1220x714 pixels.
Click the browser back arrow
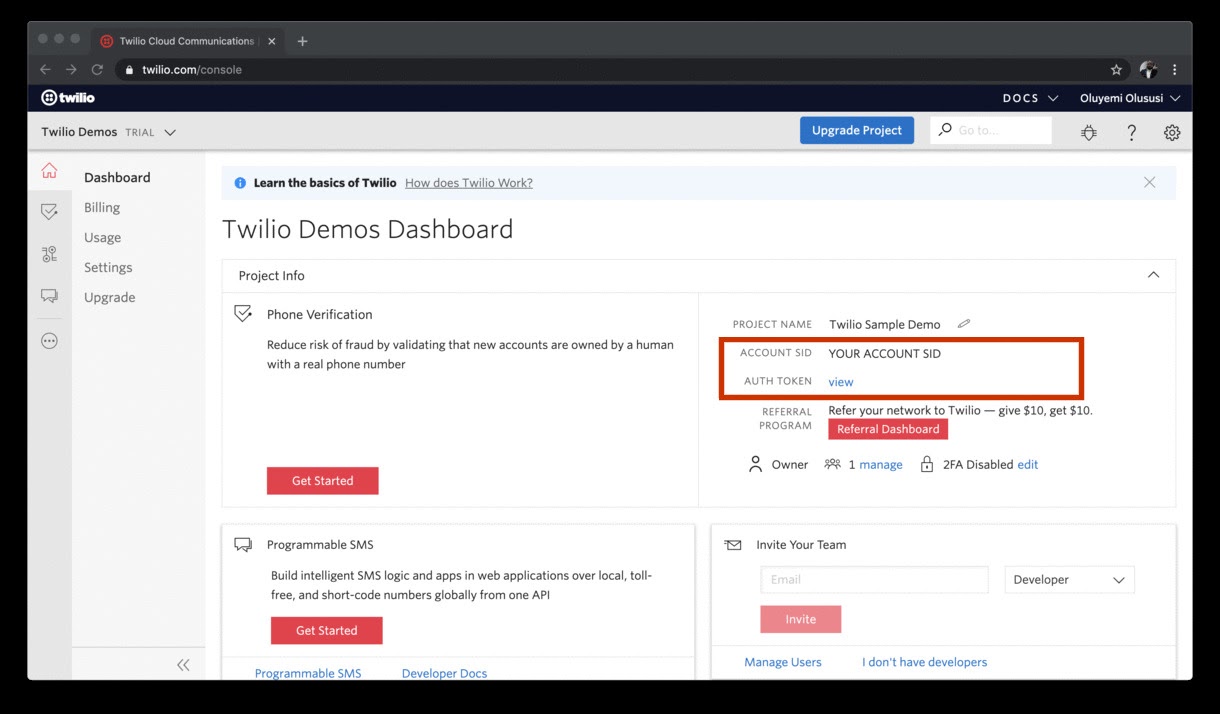(x=44, y=70)
